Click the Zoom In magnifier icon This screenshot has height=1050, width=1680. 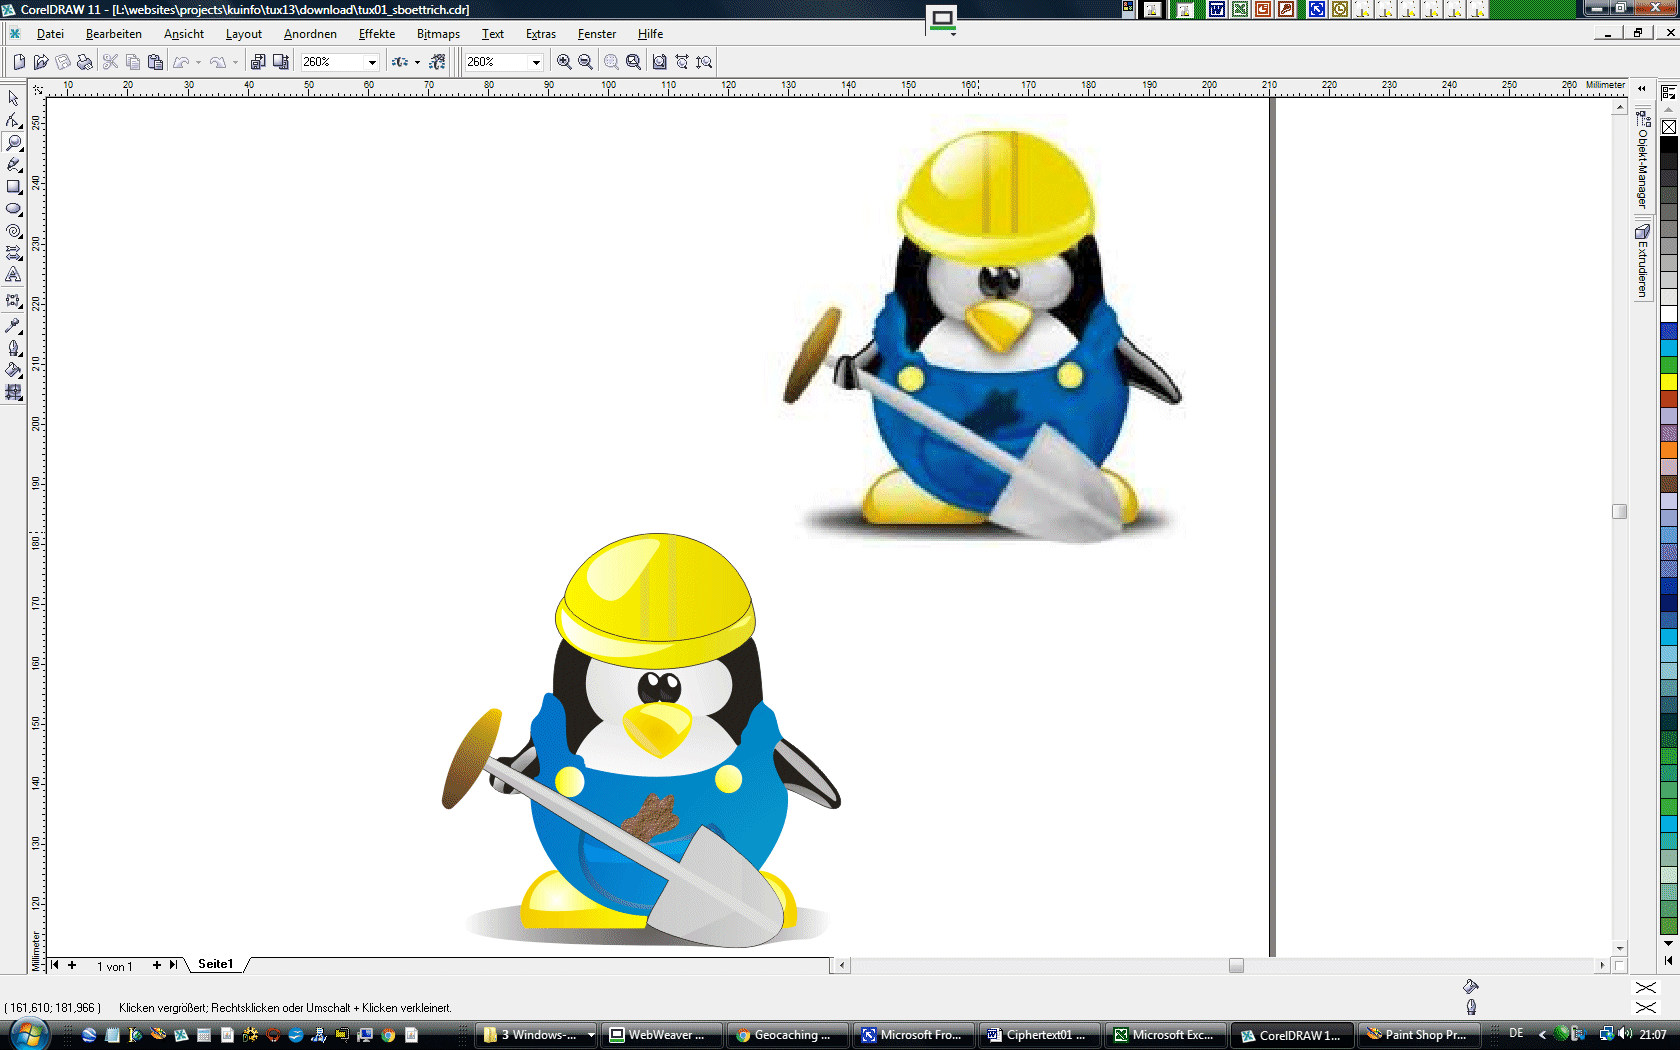(564, 62)
